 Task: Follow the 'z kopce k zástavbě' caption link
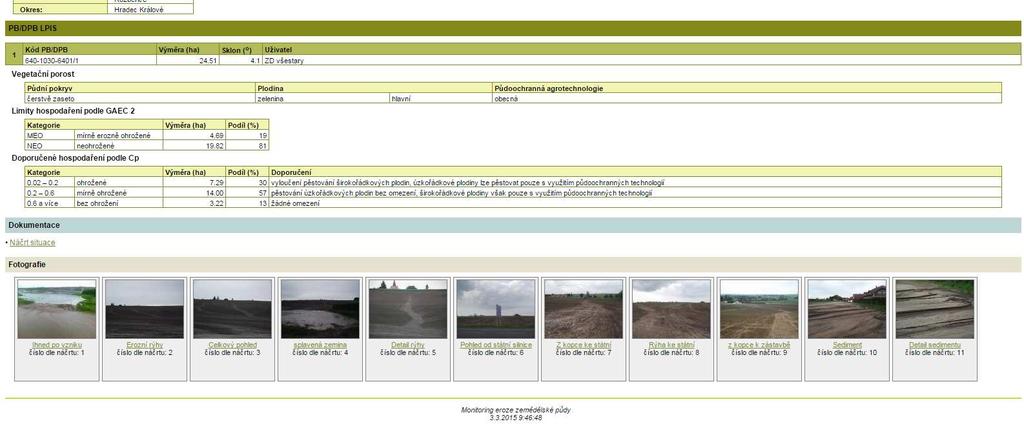[760, 345]
